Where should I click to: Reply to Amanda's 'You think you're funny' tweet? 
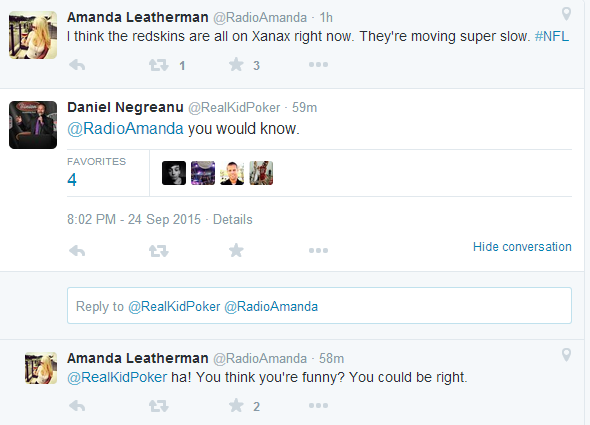tap(77, 406)
